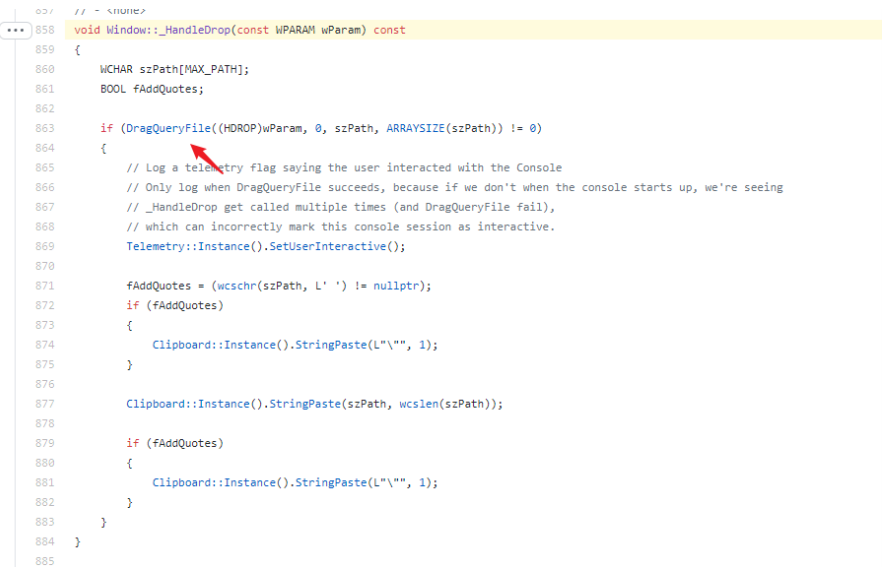The image size is (893, 567).
Task: Select line number 858
Action: 45,31
